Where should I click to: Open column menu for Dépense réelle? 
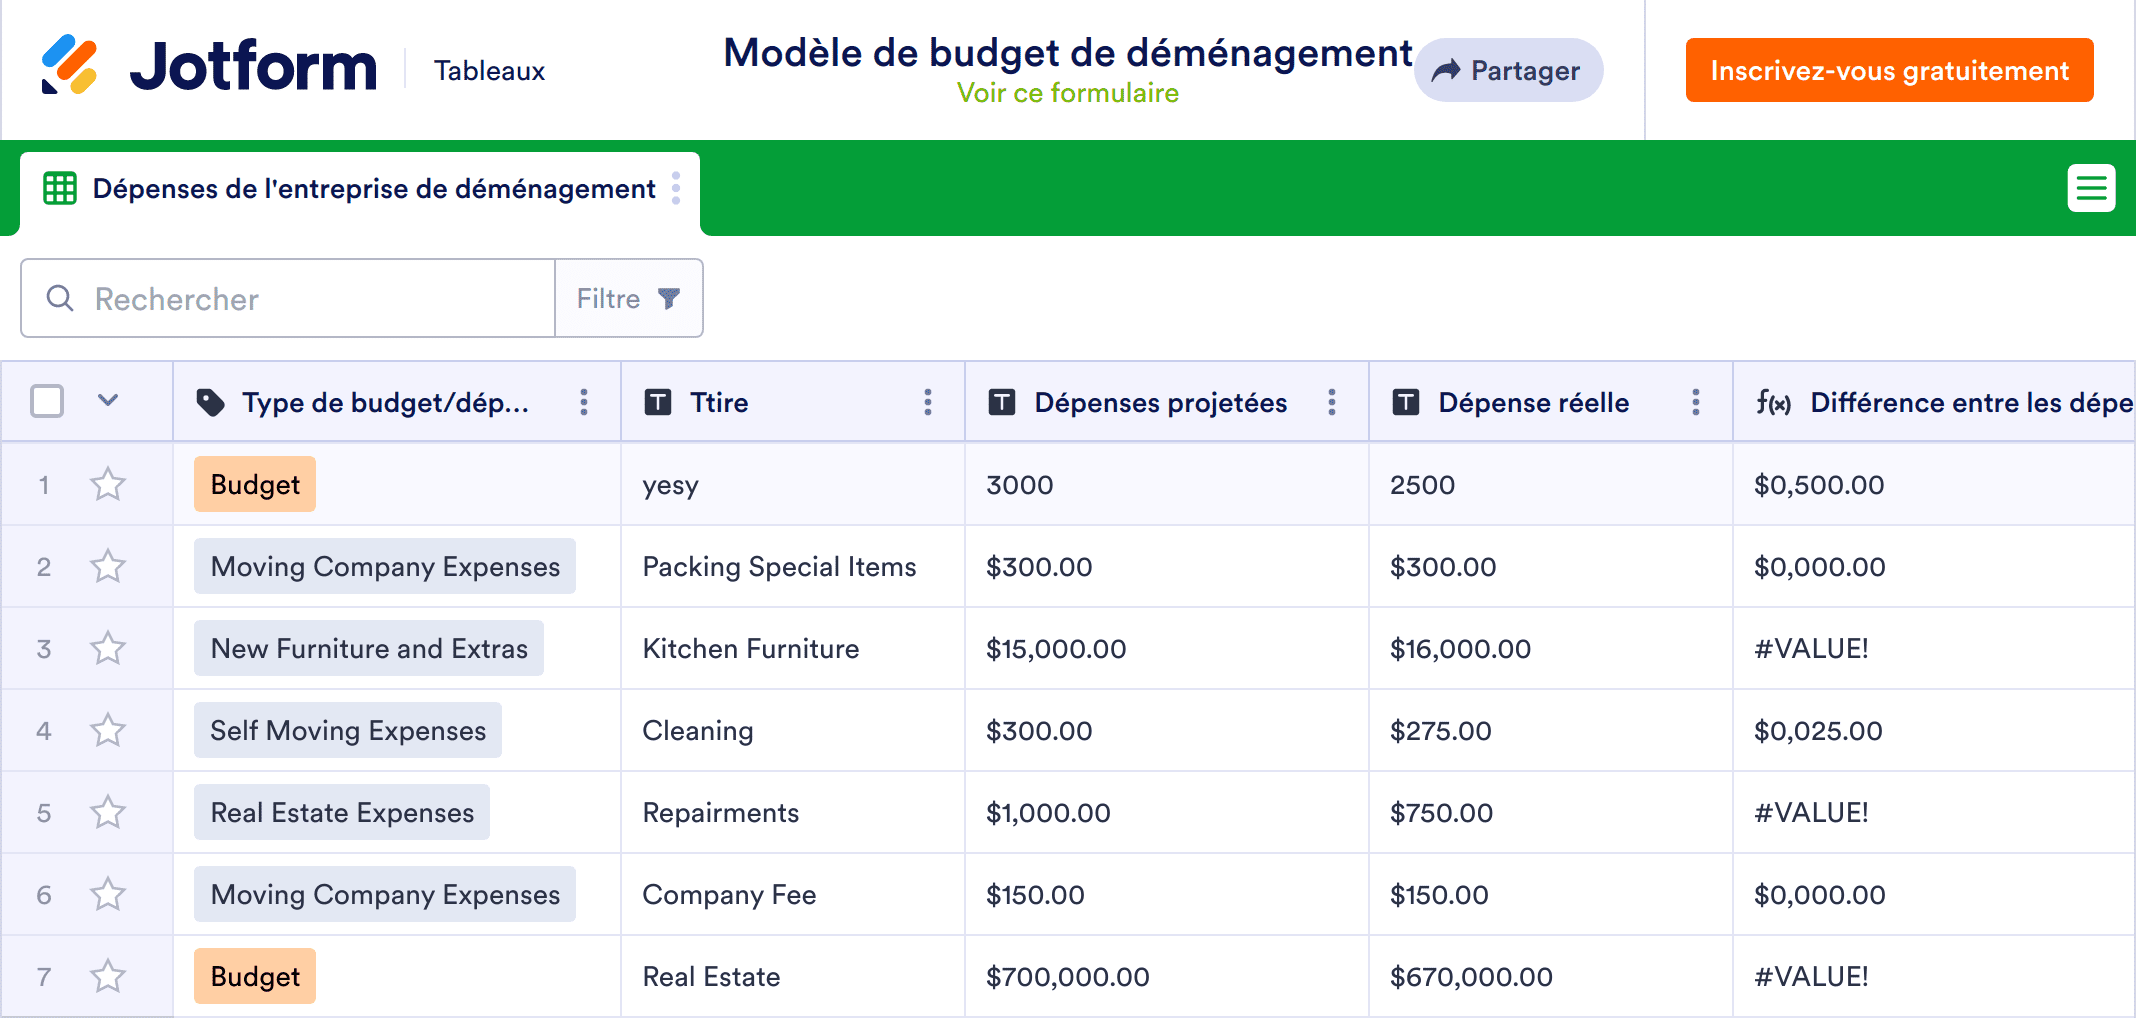(1695, 402)
